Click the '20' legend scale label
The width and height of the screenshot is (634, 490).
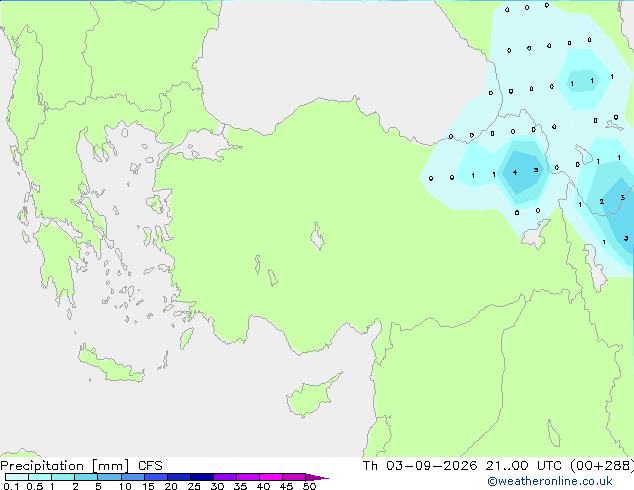(x=171, y=486)
